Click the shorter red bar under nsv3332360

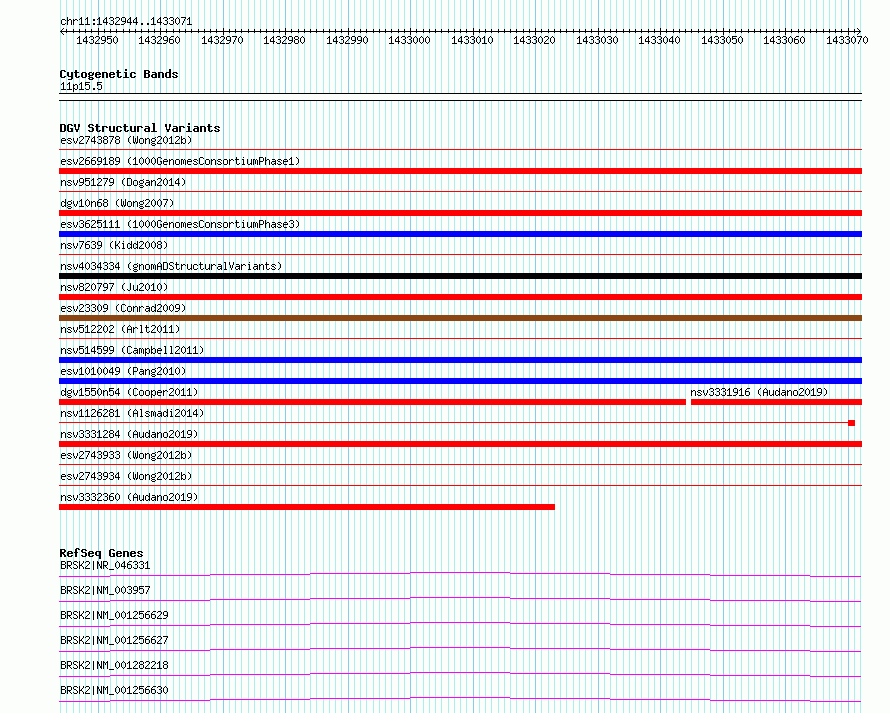(x=307, y=507)
